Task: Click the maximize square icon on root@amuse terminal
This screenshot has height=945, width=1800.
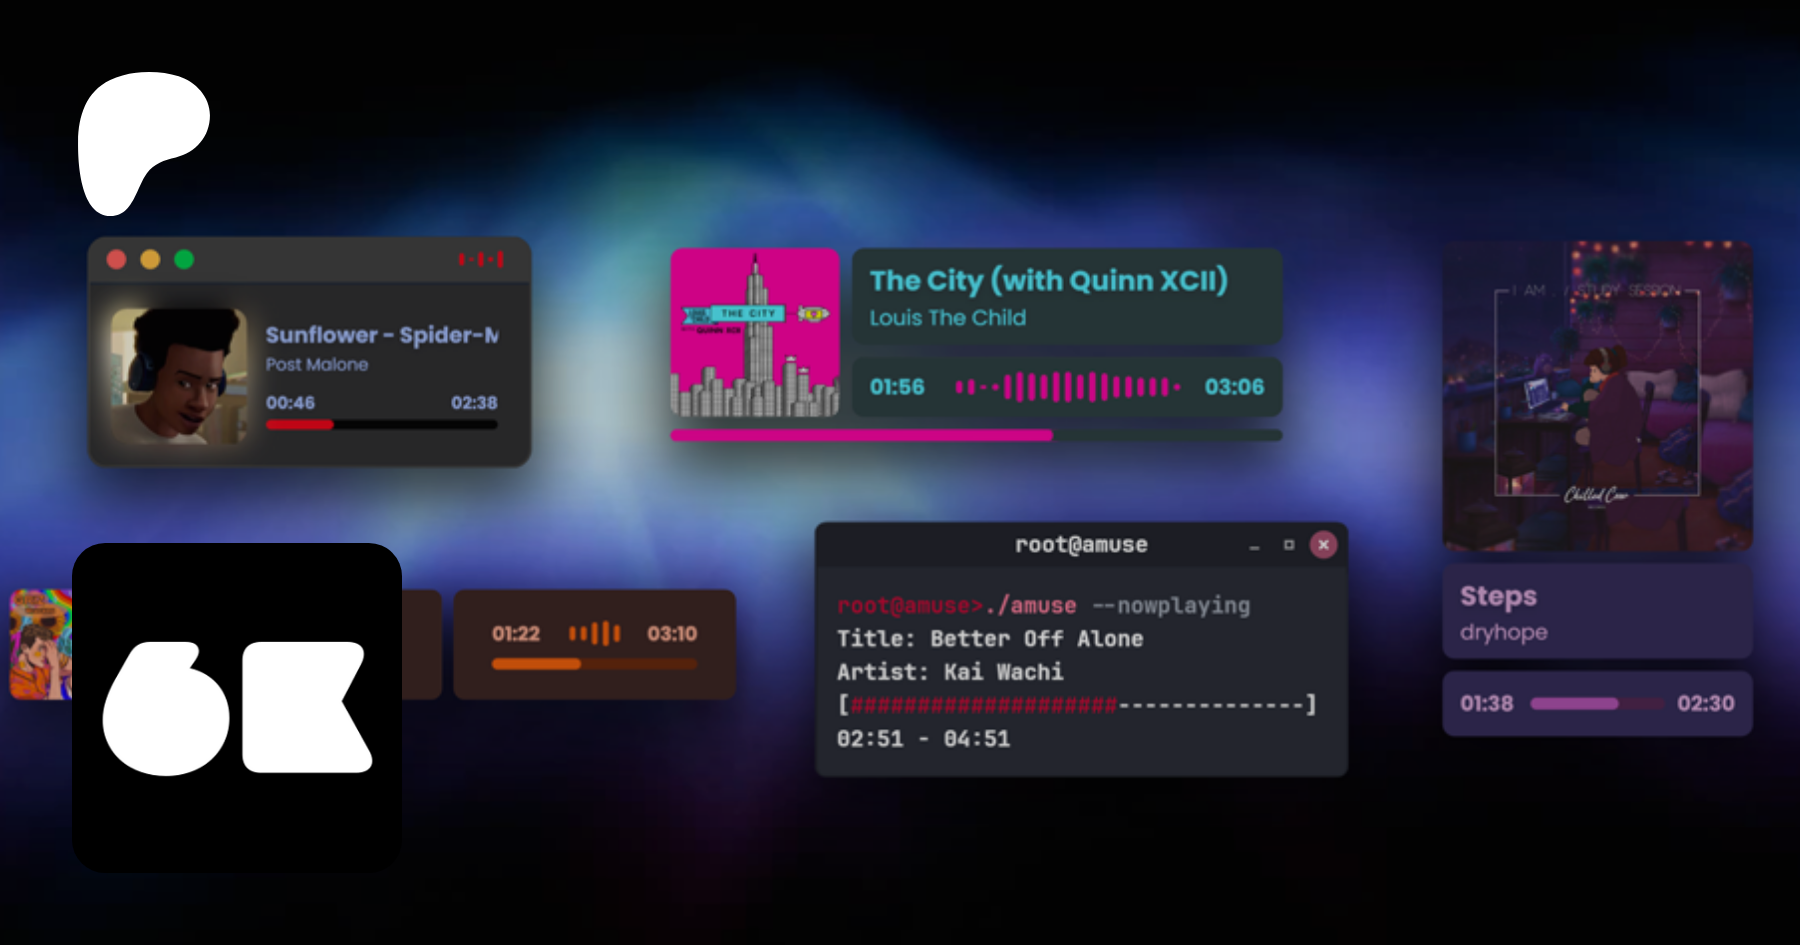Action: point(1289,545)
